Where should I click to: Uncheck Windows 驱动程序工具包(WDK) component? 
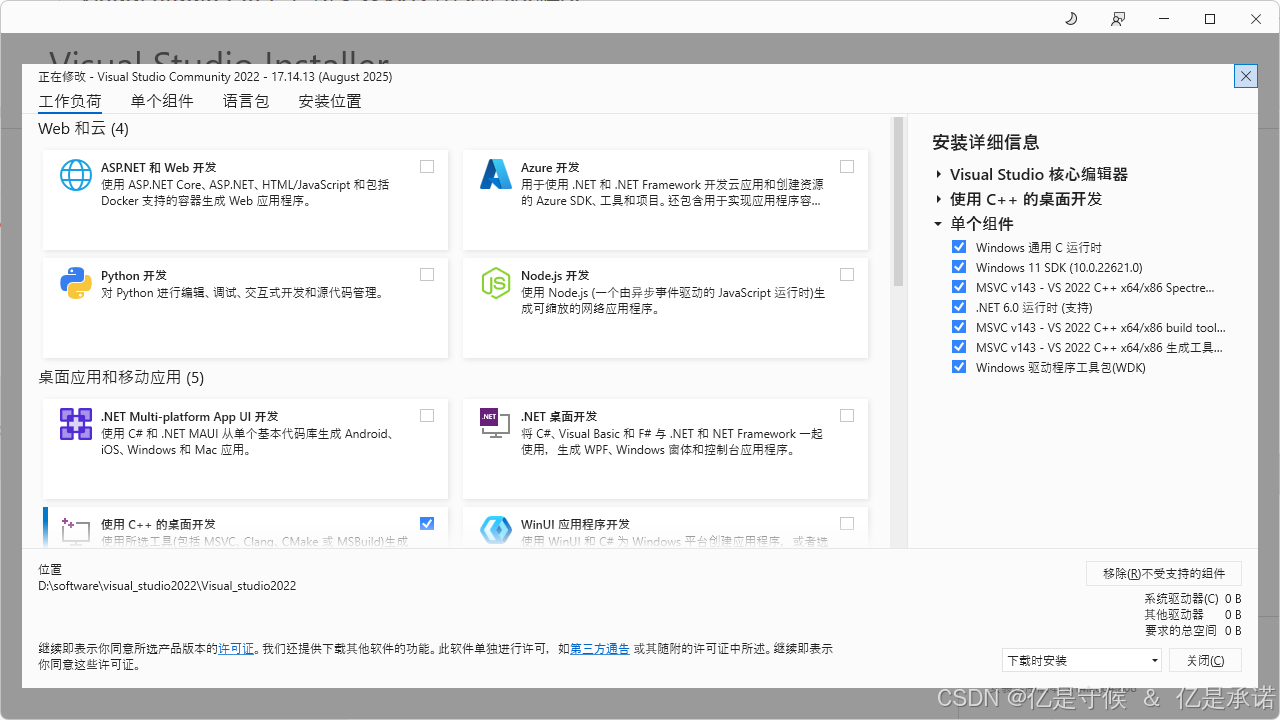(x=959, y=367)
